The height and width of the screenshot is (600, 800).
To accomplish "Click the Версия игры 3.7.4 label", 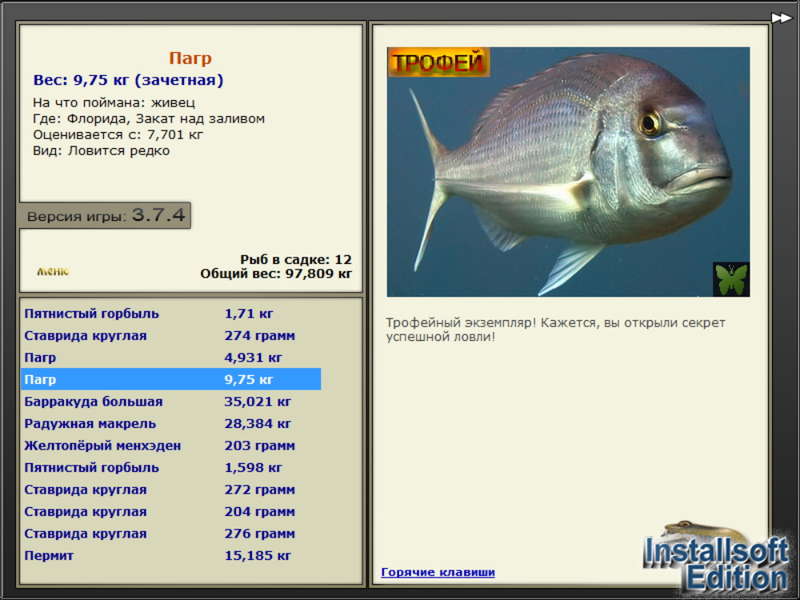I will tap(105, 215).
